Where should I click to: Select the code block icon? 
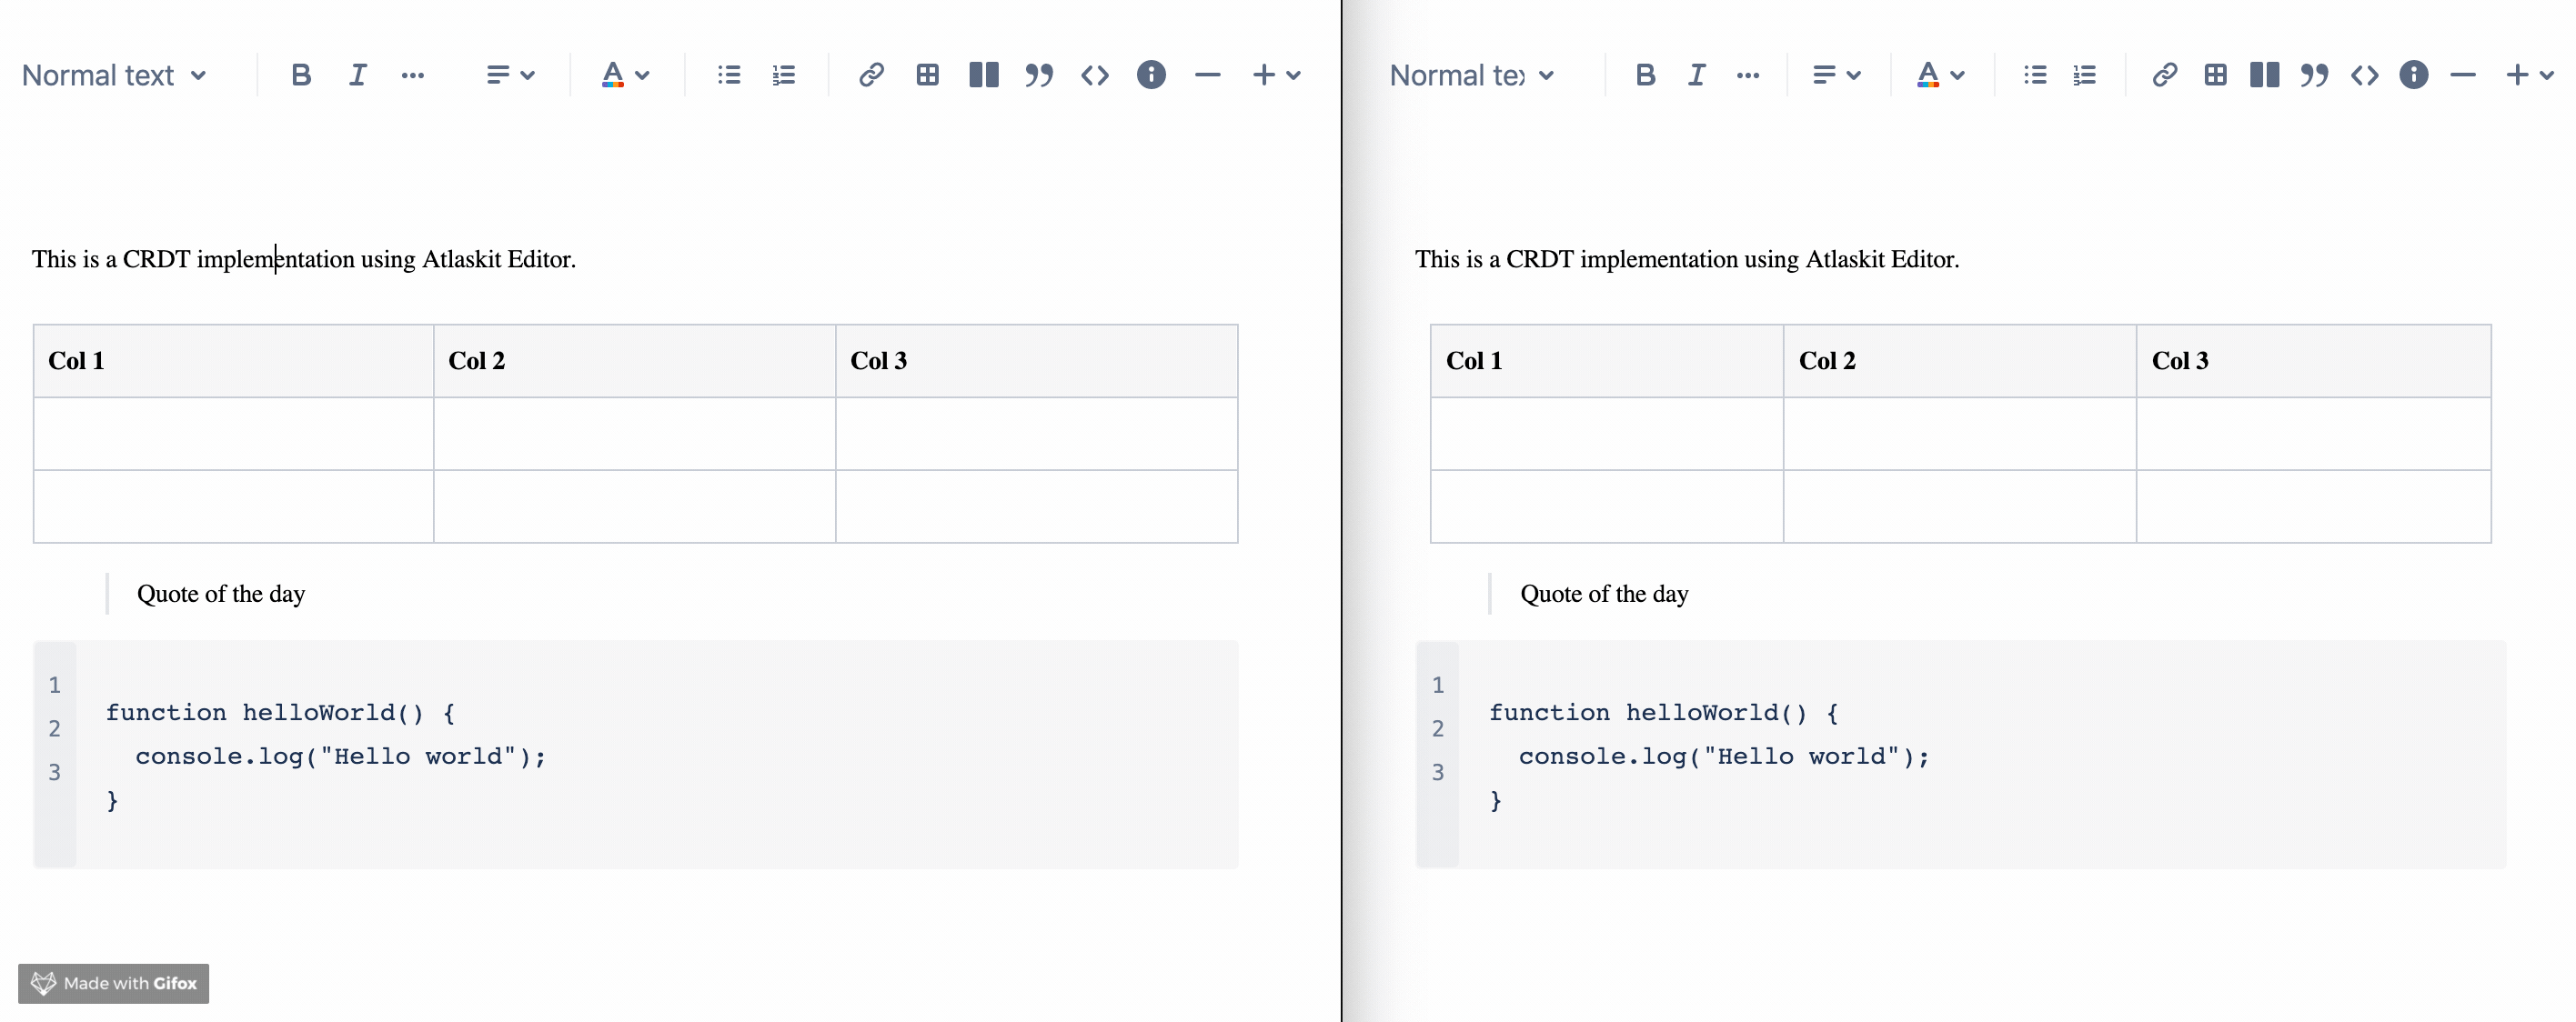(1094, 74)
